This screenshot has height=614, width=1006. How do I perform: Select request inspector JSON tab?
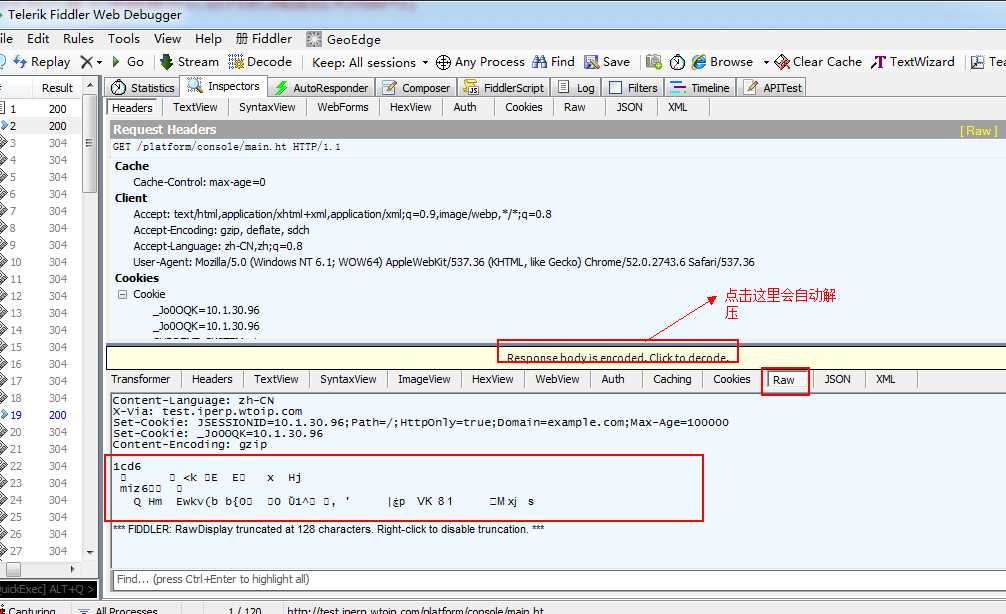pos(629,107)
